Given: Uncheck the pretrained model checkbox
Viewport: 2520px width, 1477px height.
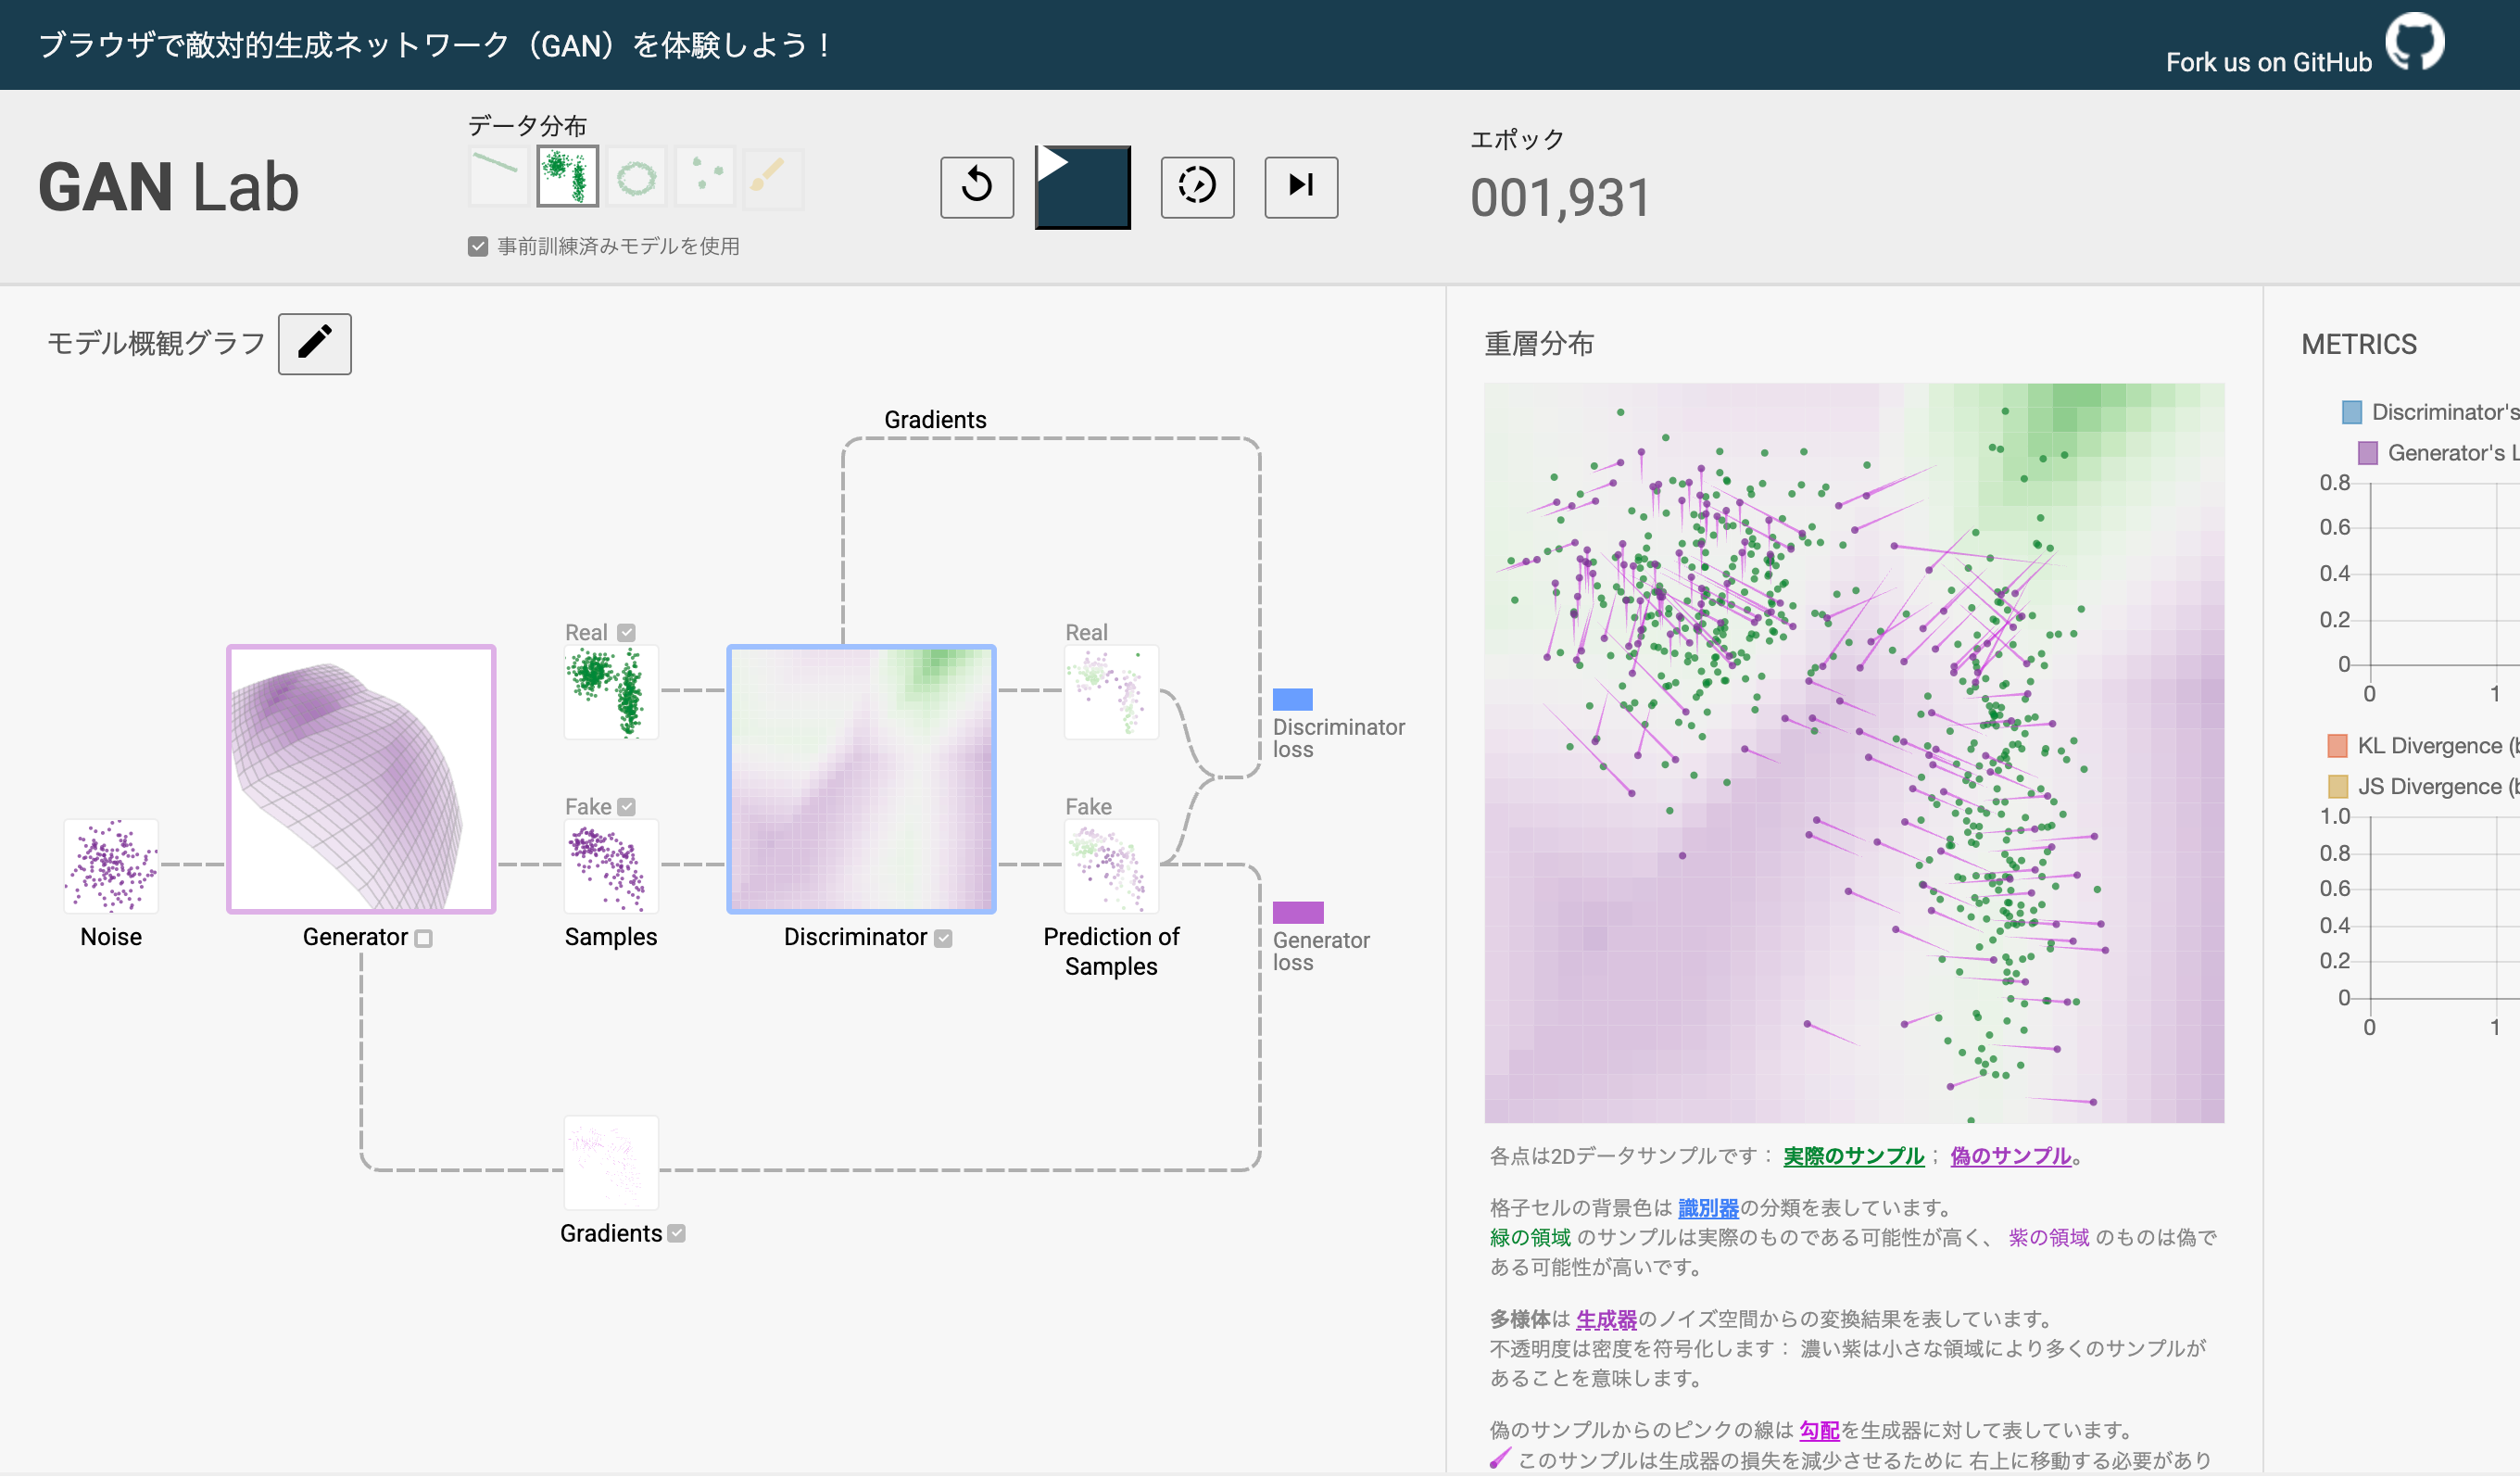Looking at the screenshot, I should [478, 246].
